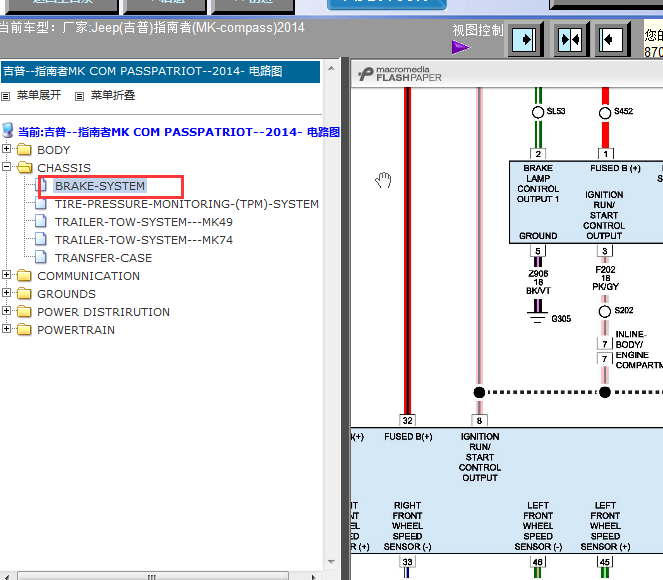Click the Macromedia FlashPaper logo

tap(400, 74)
